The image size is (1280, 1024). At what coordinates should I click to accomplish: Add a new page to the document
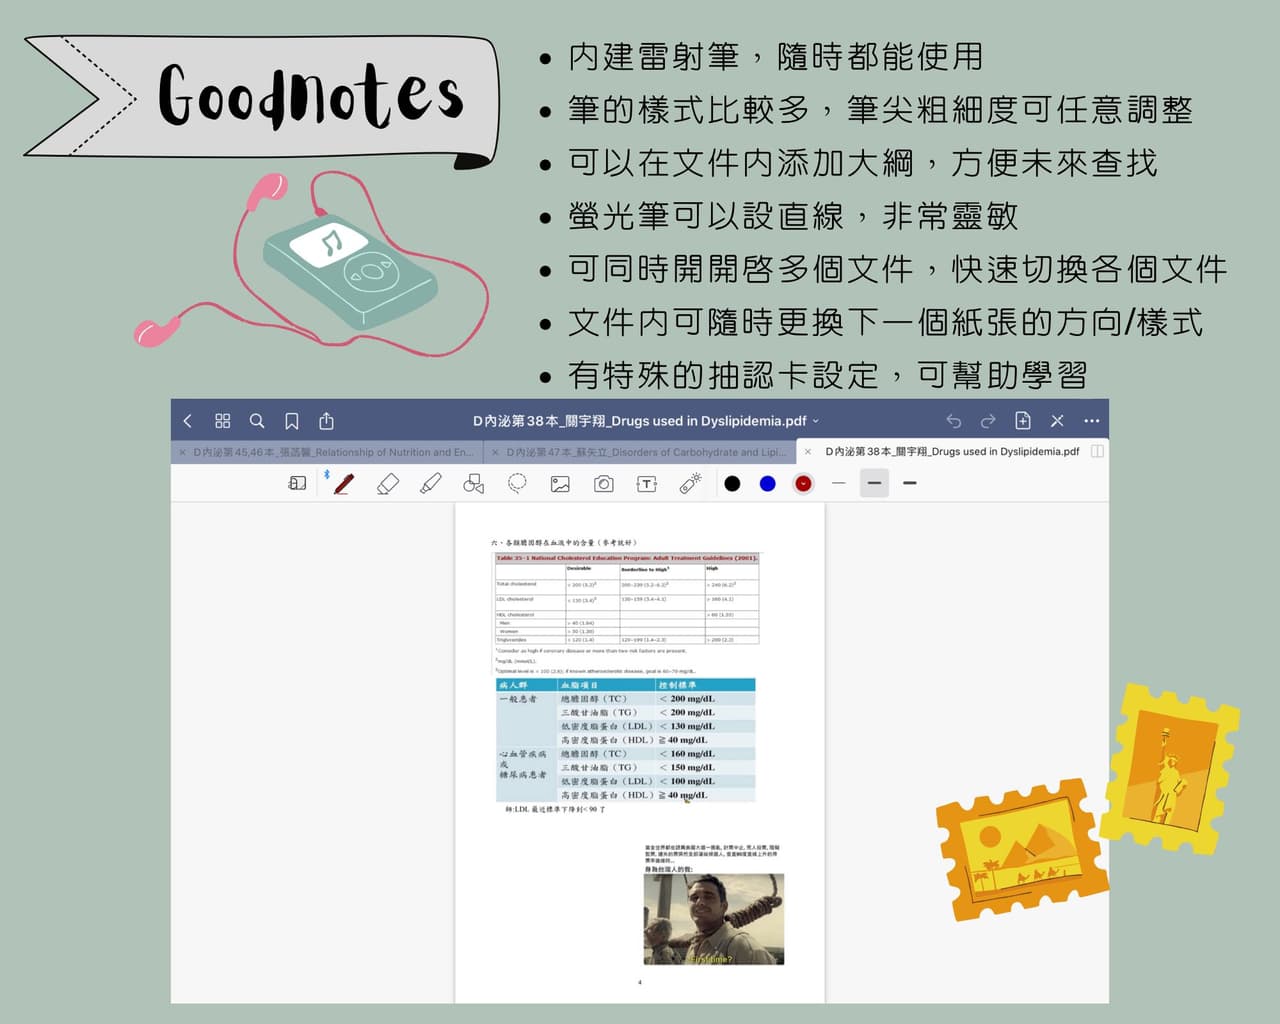1023,421
